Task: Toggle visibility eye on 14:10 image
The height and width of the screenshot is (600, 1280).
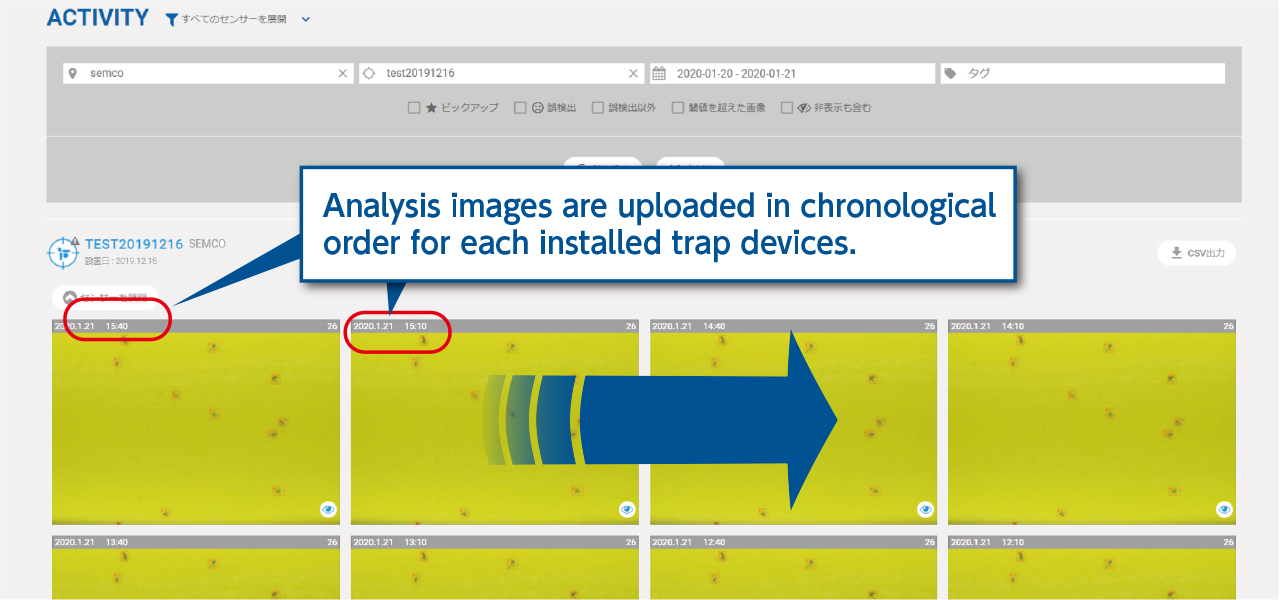Action: pos(1224,510)
